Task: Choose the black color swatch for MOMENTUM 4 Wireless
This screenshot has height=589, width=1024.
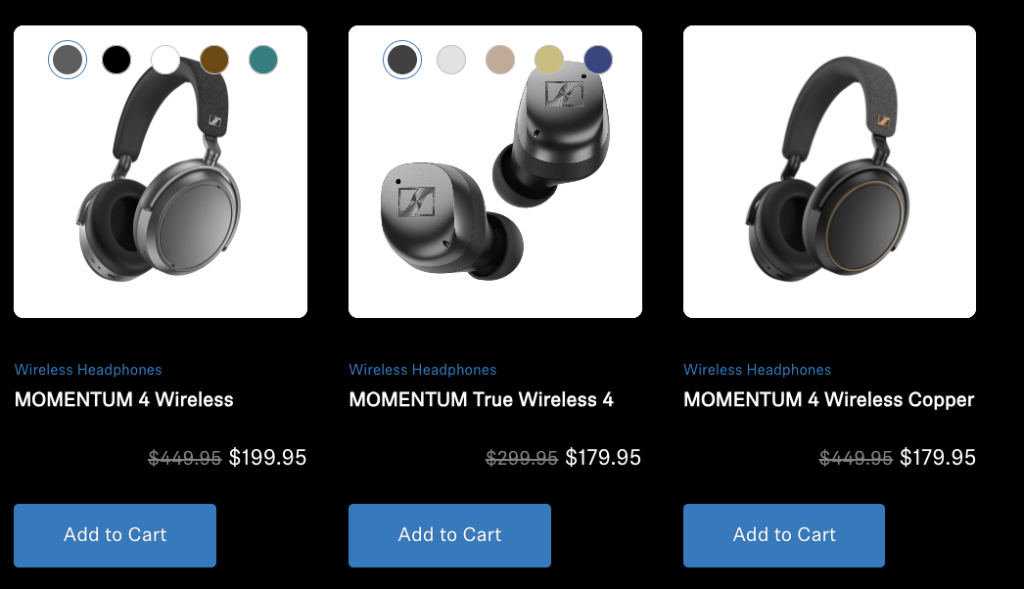Action: pyautogui.click(x=116, y=59)
